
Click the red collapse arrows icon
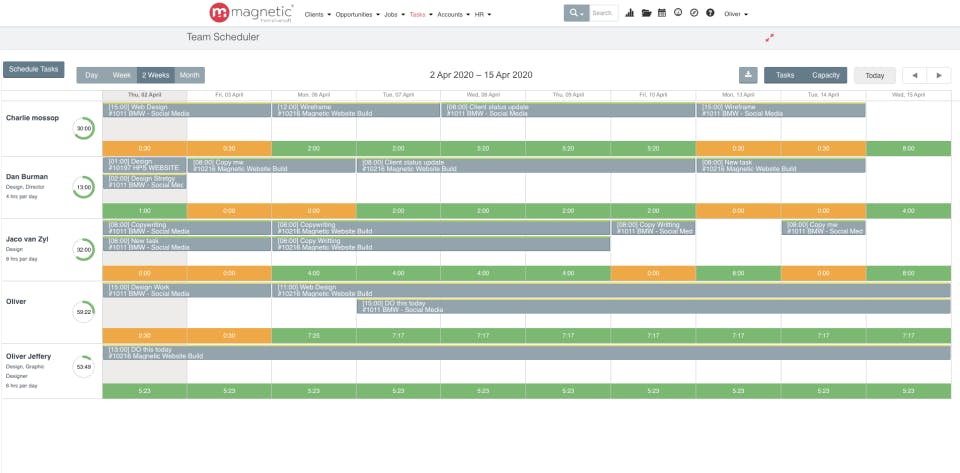(770, 38)
